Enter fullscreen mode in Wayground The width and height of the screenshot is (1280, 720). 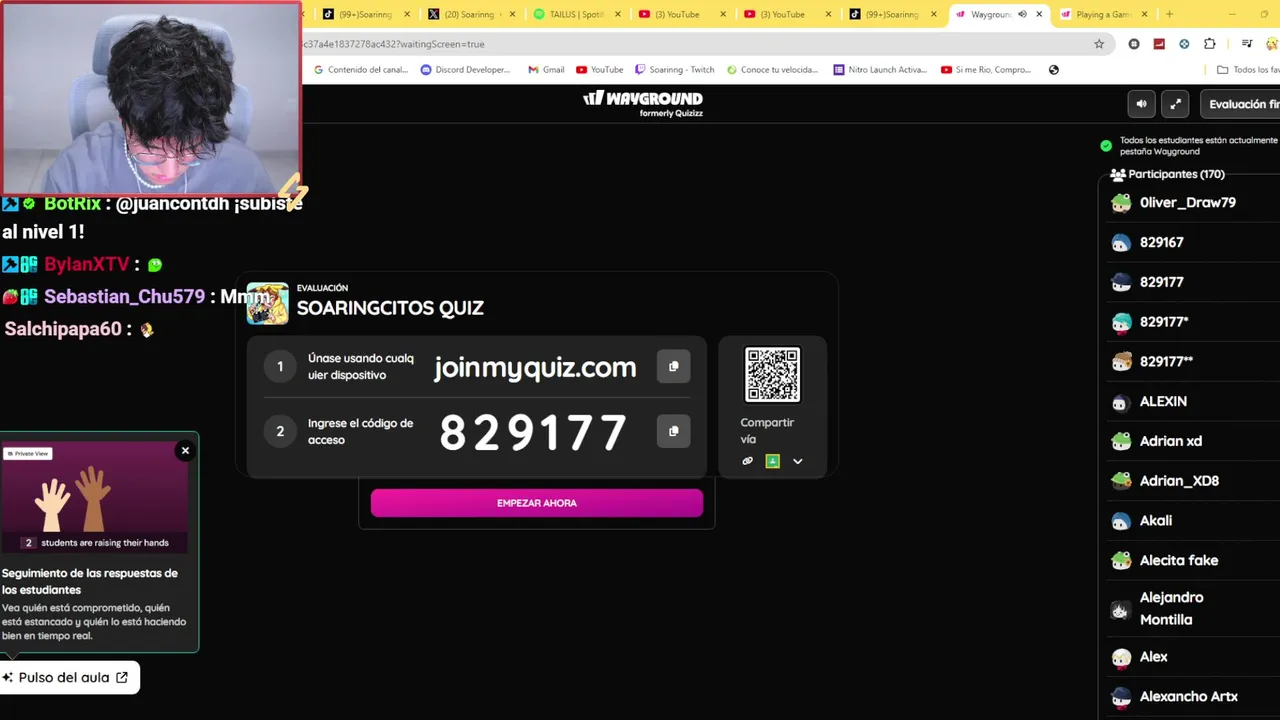(1176, 104)
